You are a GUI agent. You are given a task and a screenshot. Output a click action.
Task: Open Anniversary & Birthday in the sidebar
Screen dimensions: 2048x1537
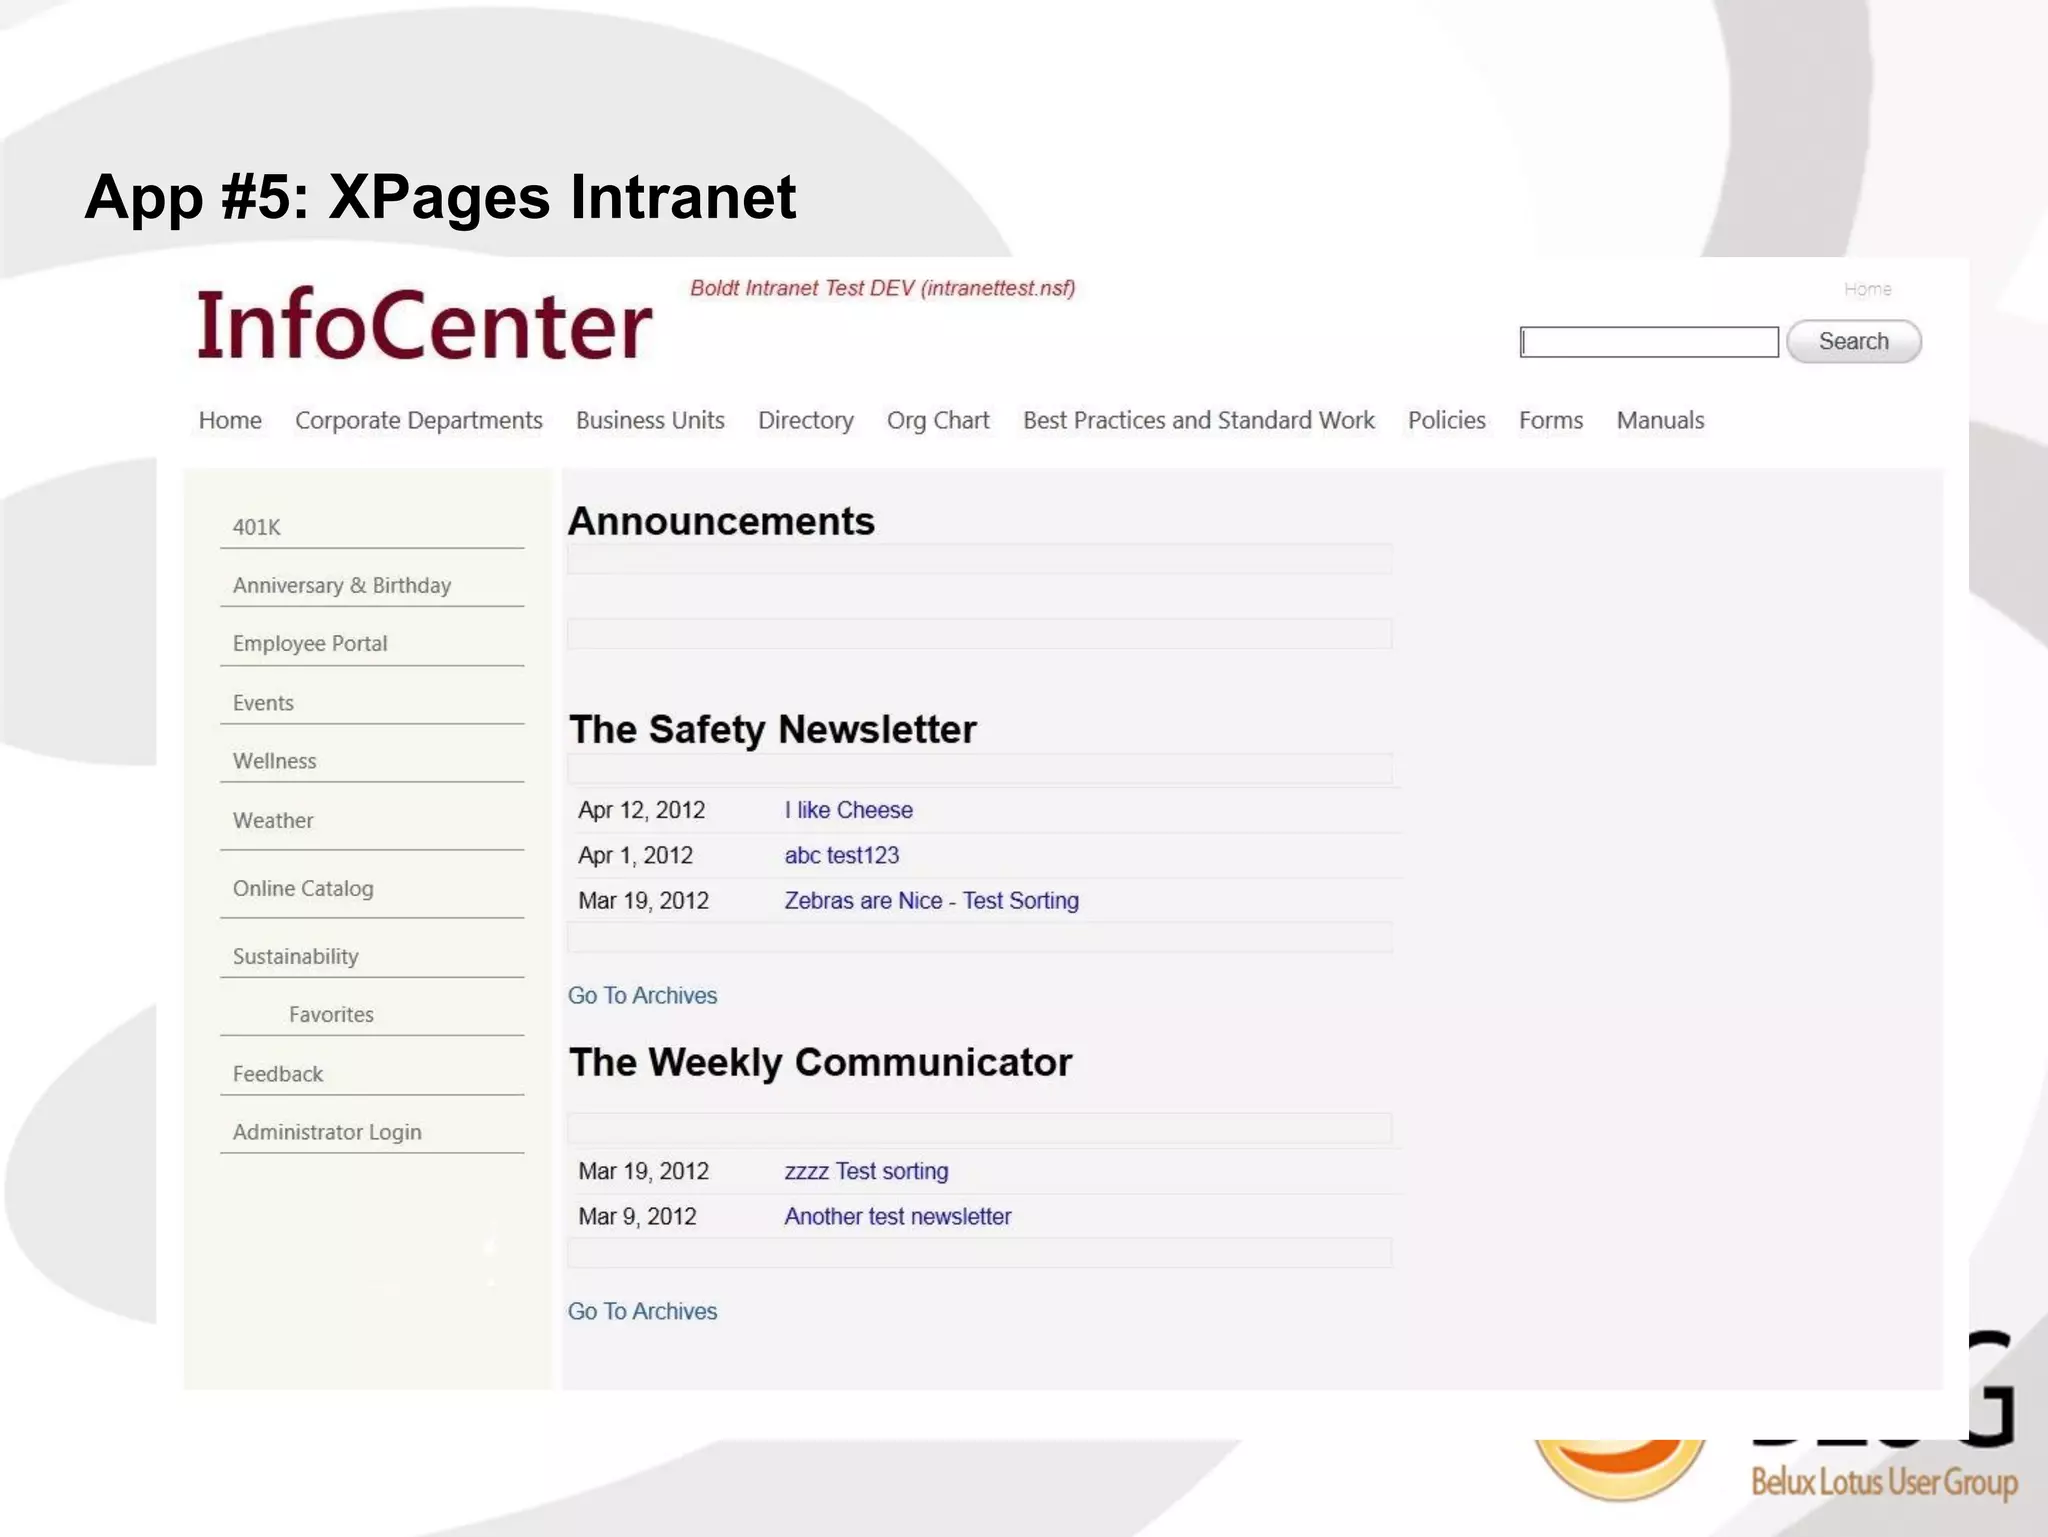(342, 585)
